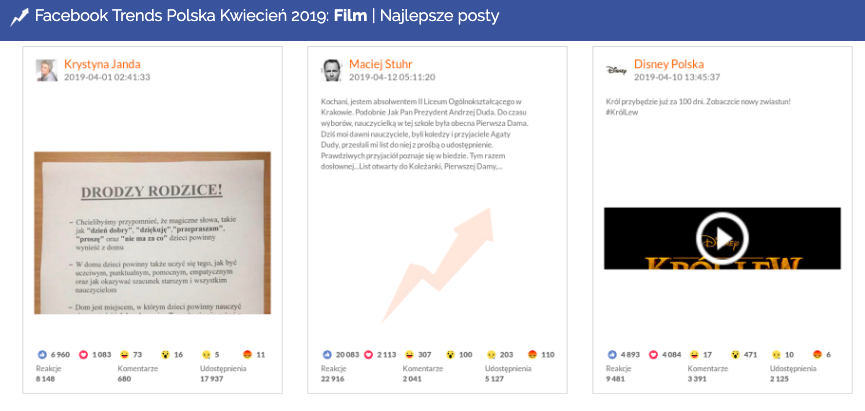This screenshot has width=865, height=411.
Task: Click the Disney Polska logo avatar
Action: [617, 70]
